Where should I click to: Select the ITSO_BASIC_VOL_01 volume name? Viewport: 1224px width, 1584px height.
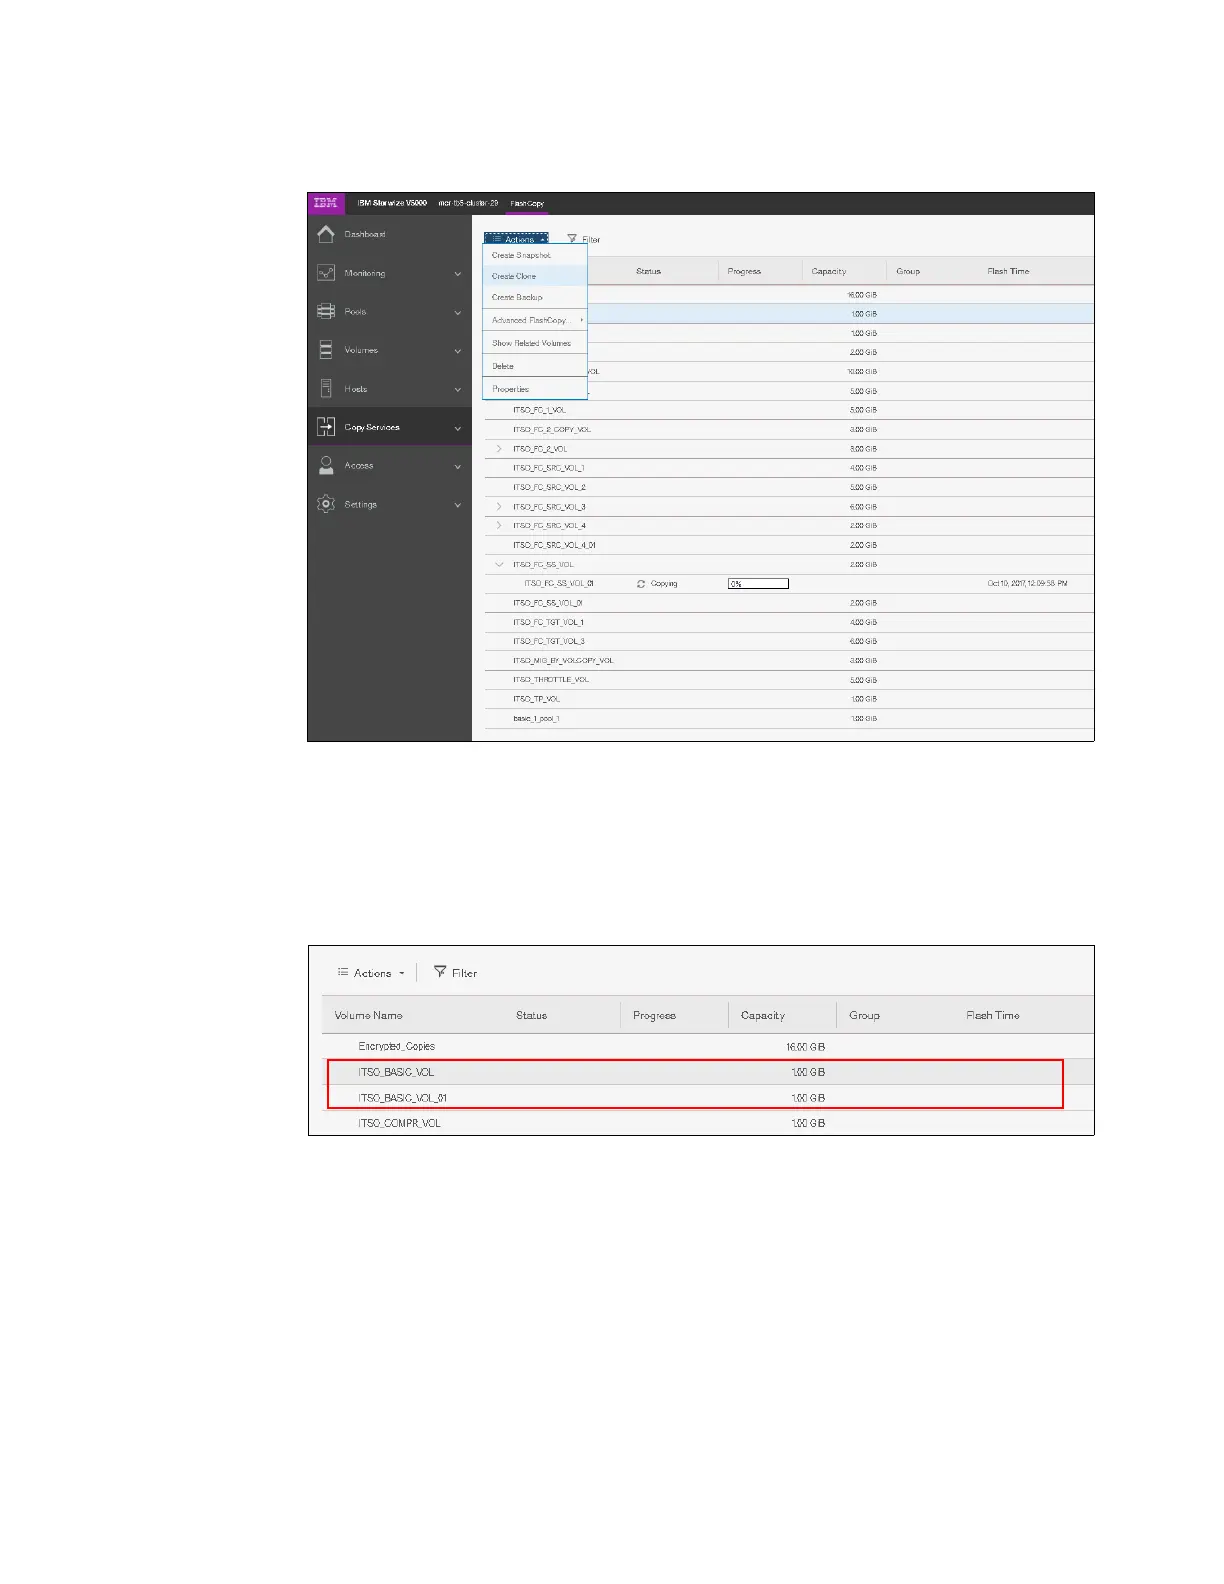click(x=402, y=1098)
